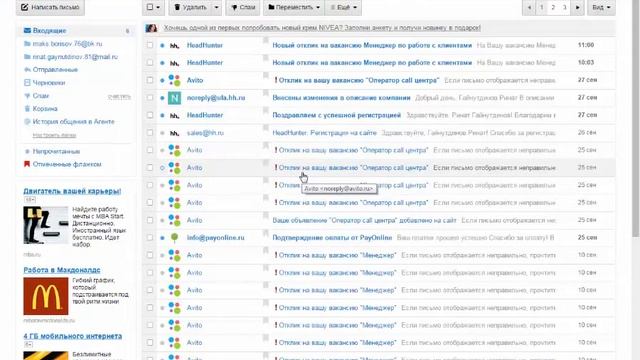Image resolution: width=640 pixels, height=360 pixels.
Task: Flag the info@payonline.ru email
Action: (265, 233)
